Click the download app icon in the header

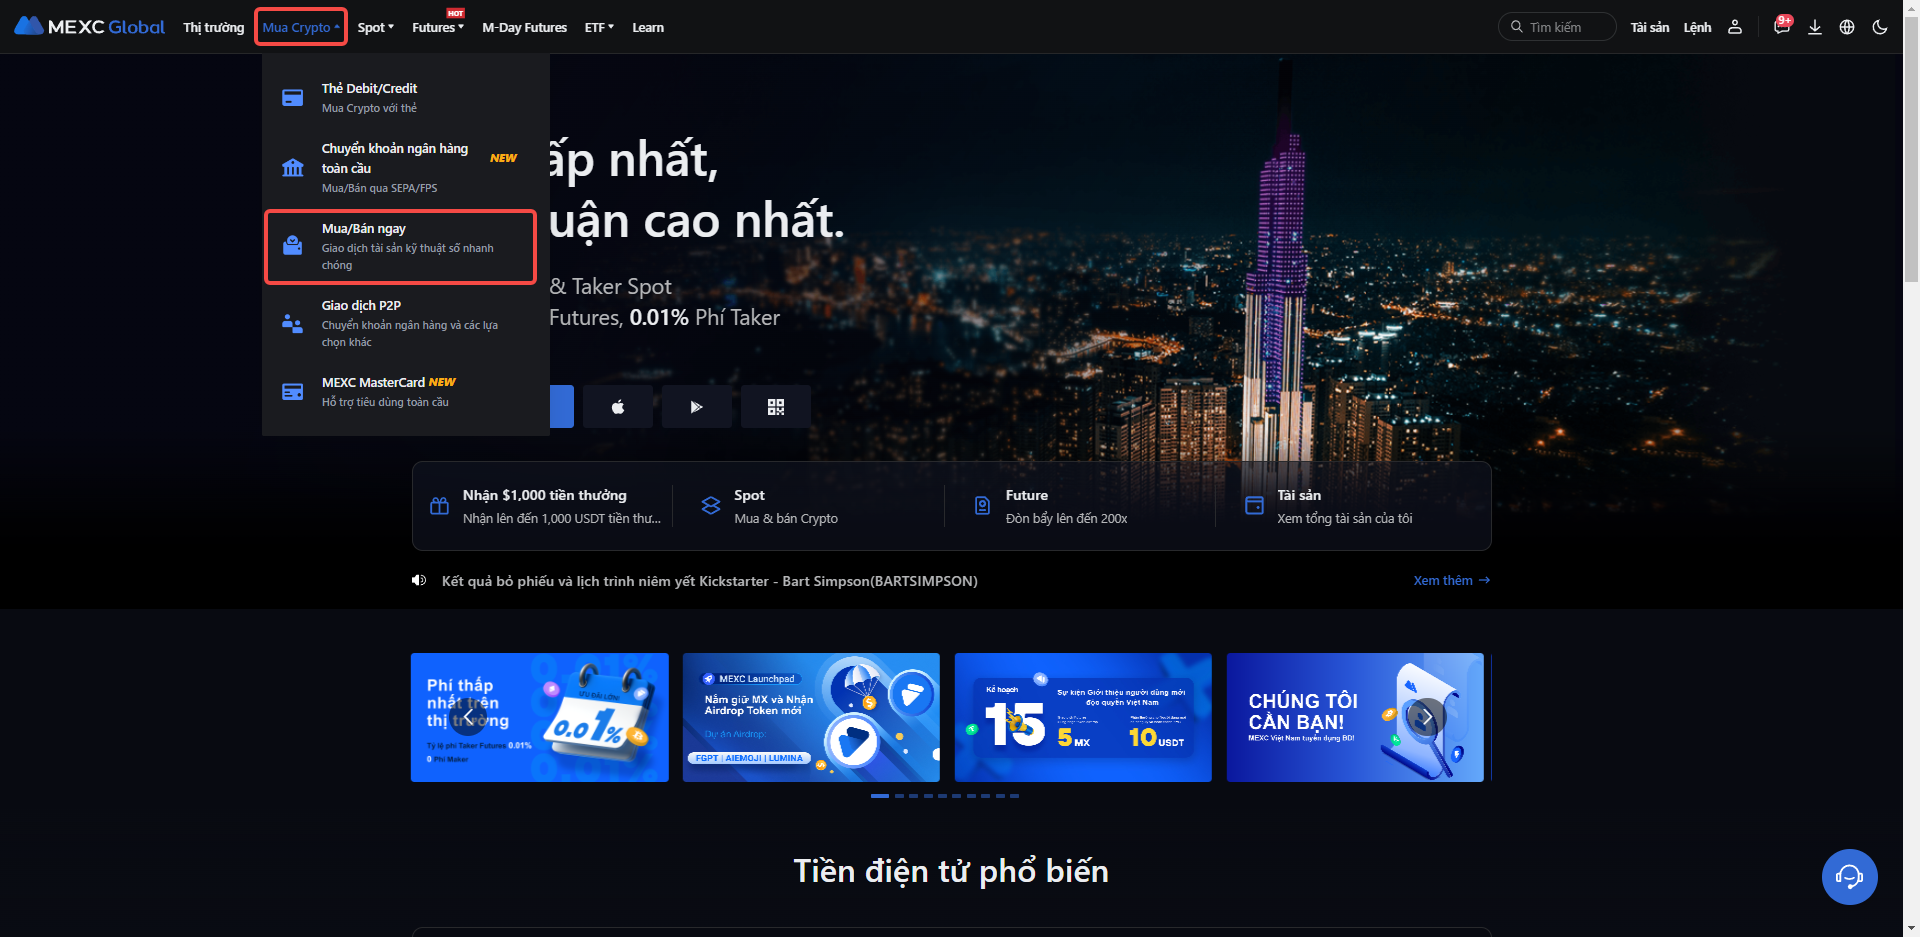click(x=1815, y=27)
